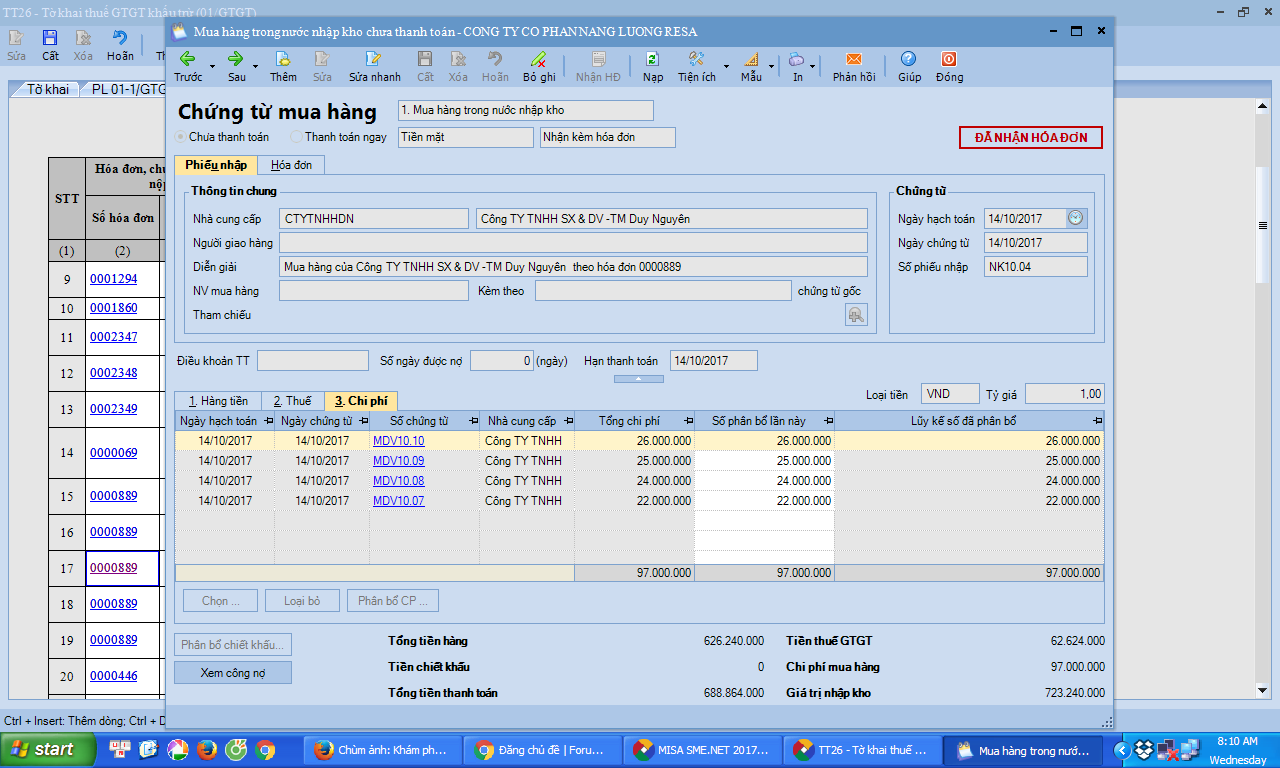Click the Hoãn undo icon in dialog toolbar
1280x768 pixels.
click(495, 66)
